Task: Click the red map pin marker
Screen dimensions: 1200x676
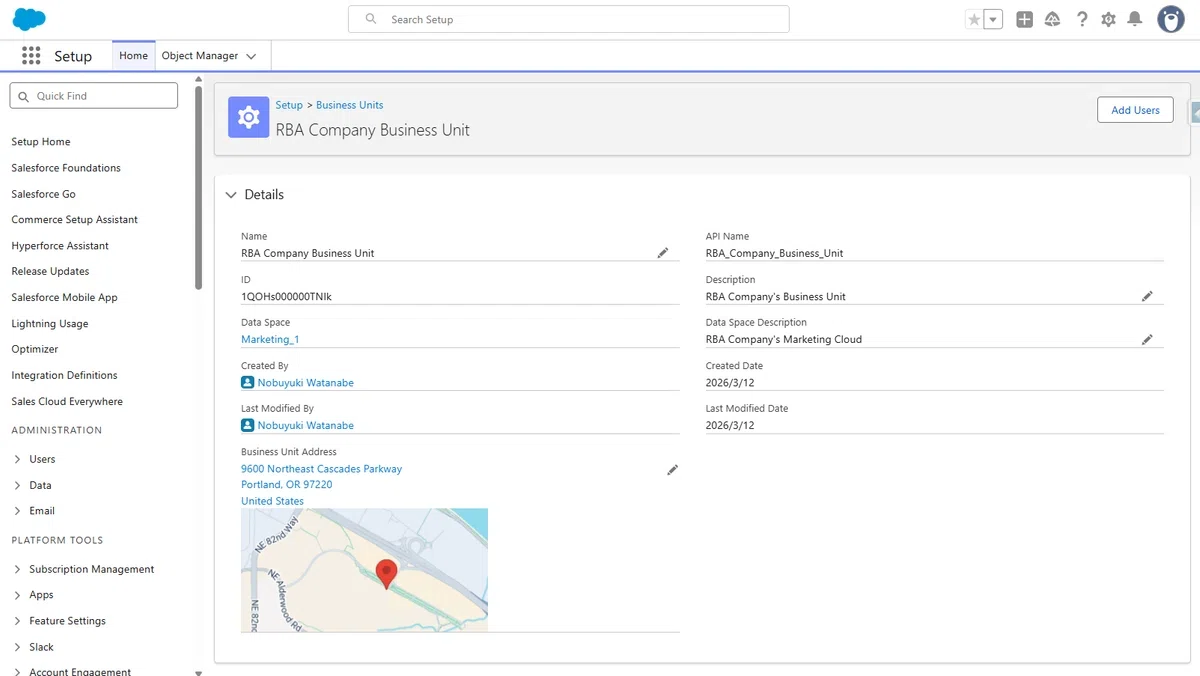Action: (x=386, y=574)
